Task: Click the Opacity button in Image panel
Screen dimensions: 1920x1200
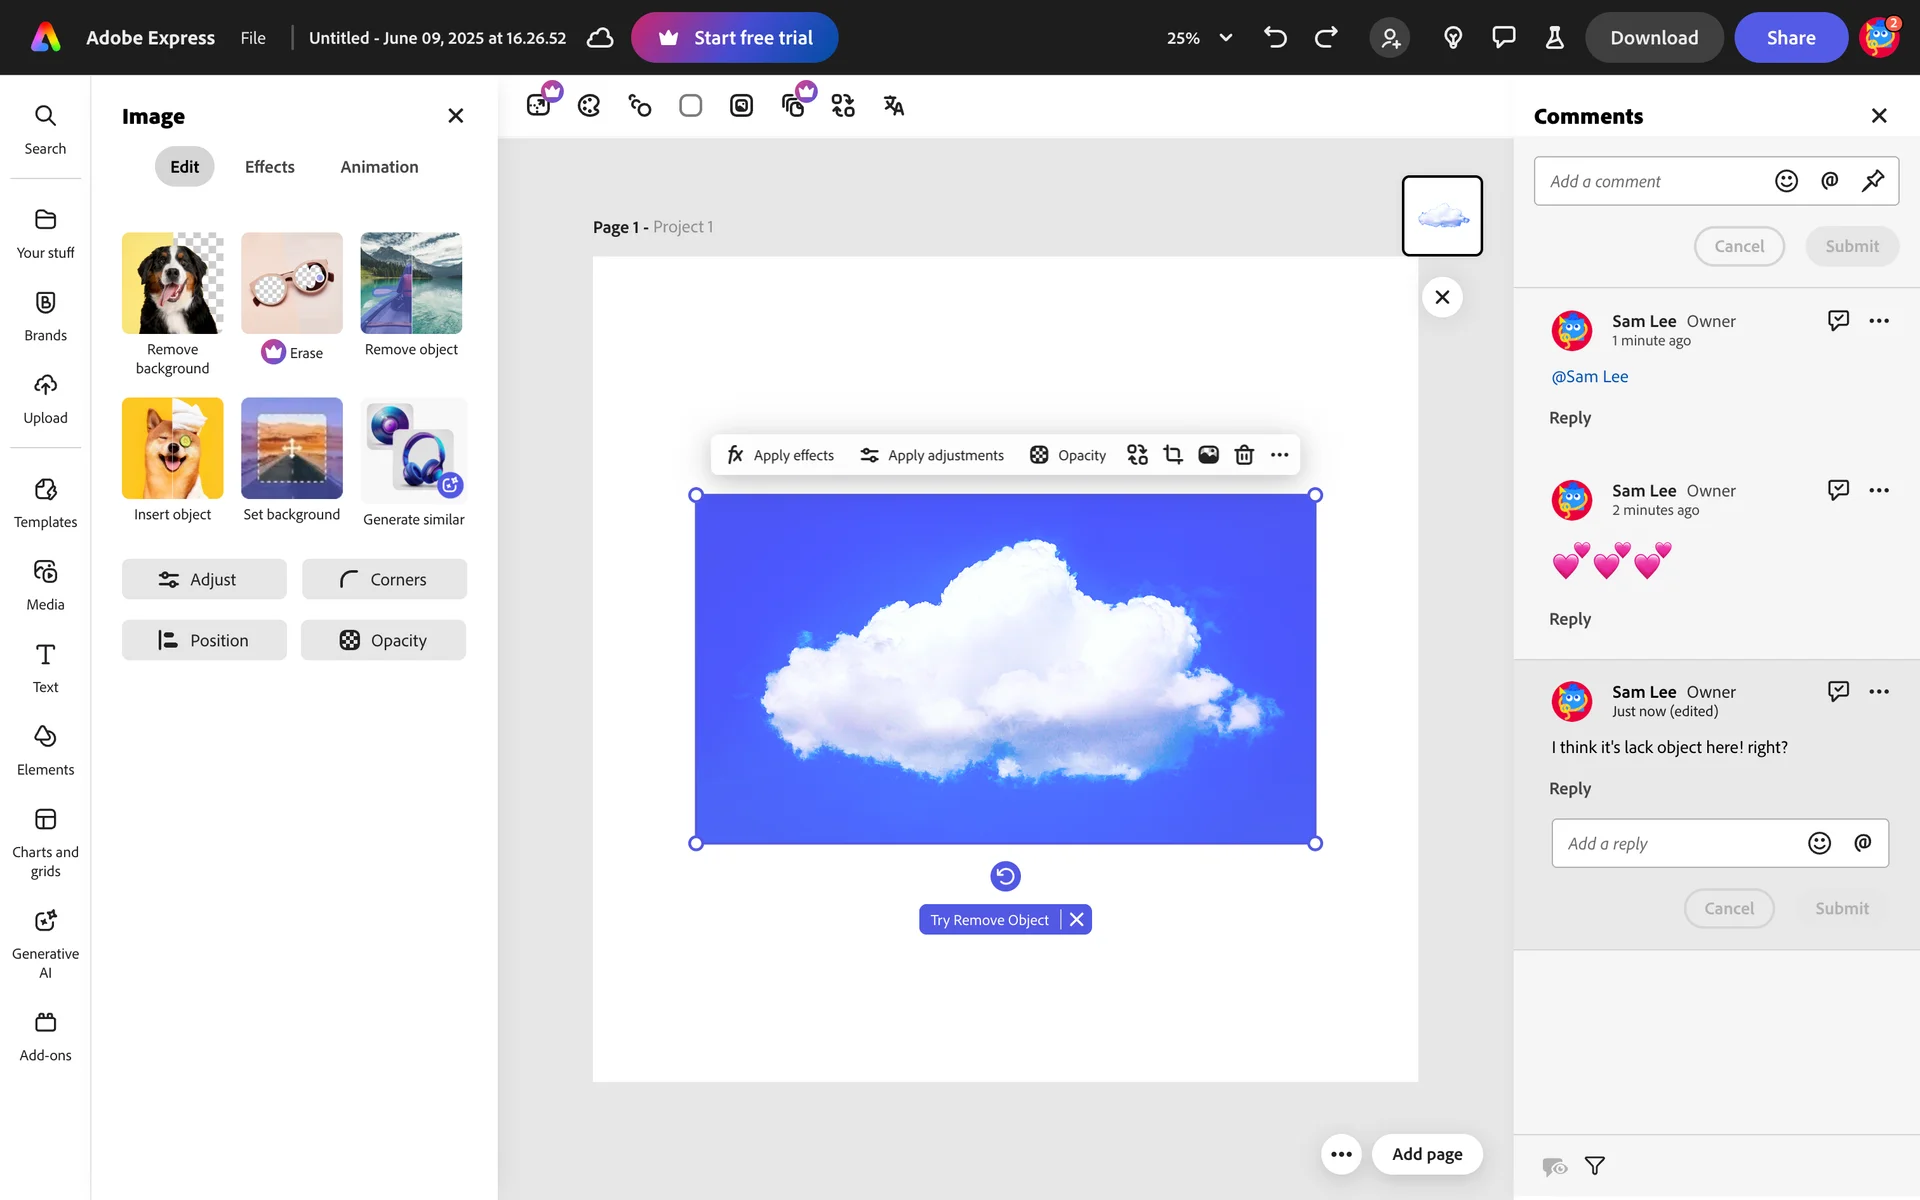Action: click(x=383, y=640)
